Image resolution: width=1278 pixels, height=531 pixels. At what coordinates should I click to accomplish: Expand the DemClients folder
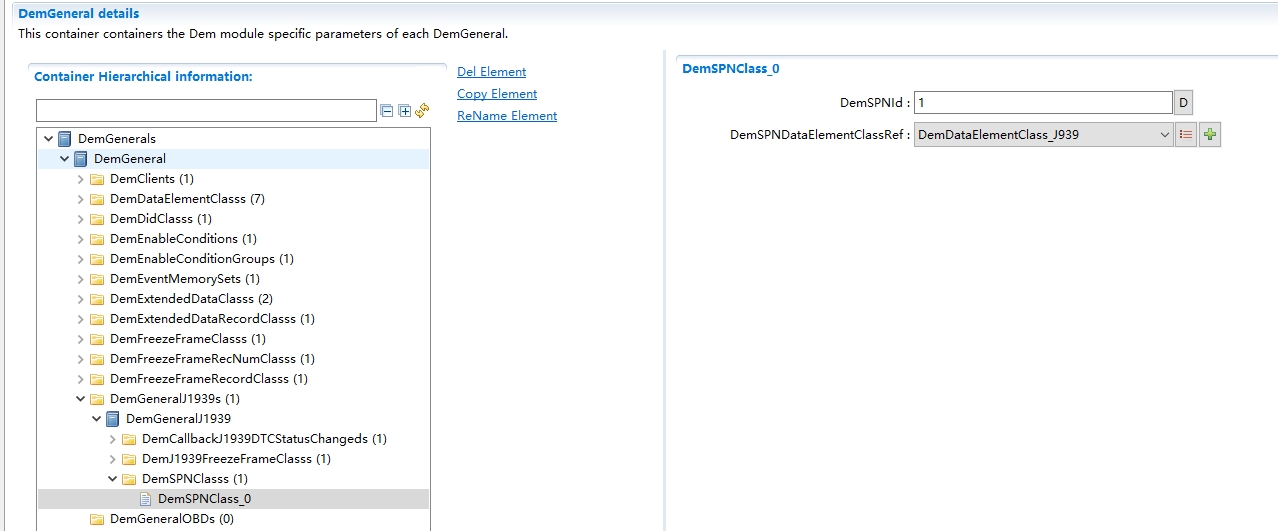click(81, 179)
